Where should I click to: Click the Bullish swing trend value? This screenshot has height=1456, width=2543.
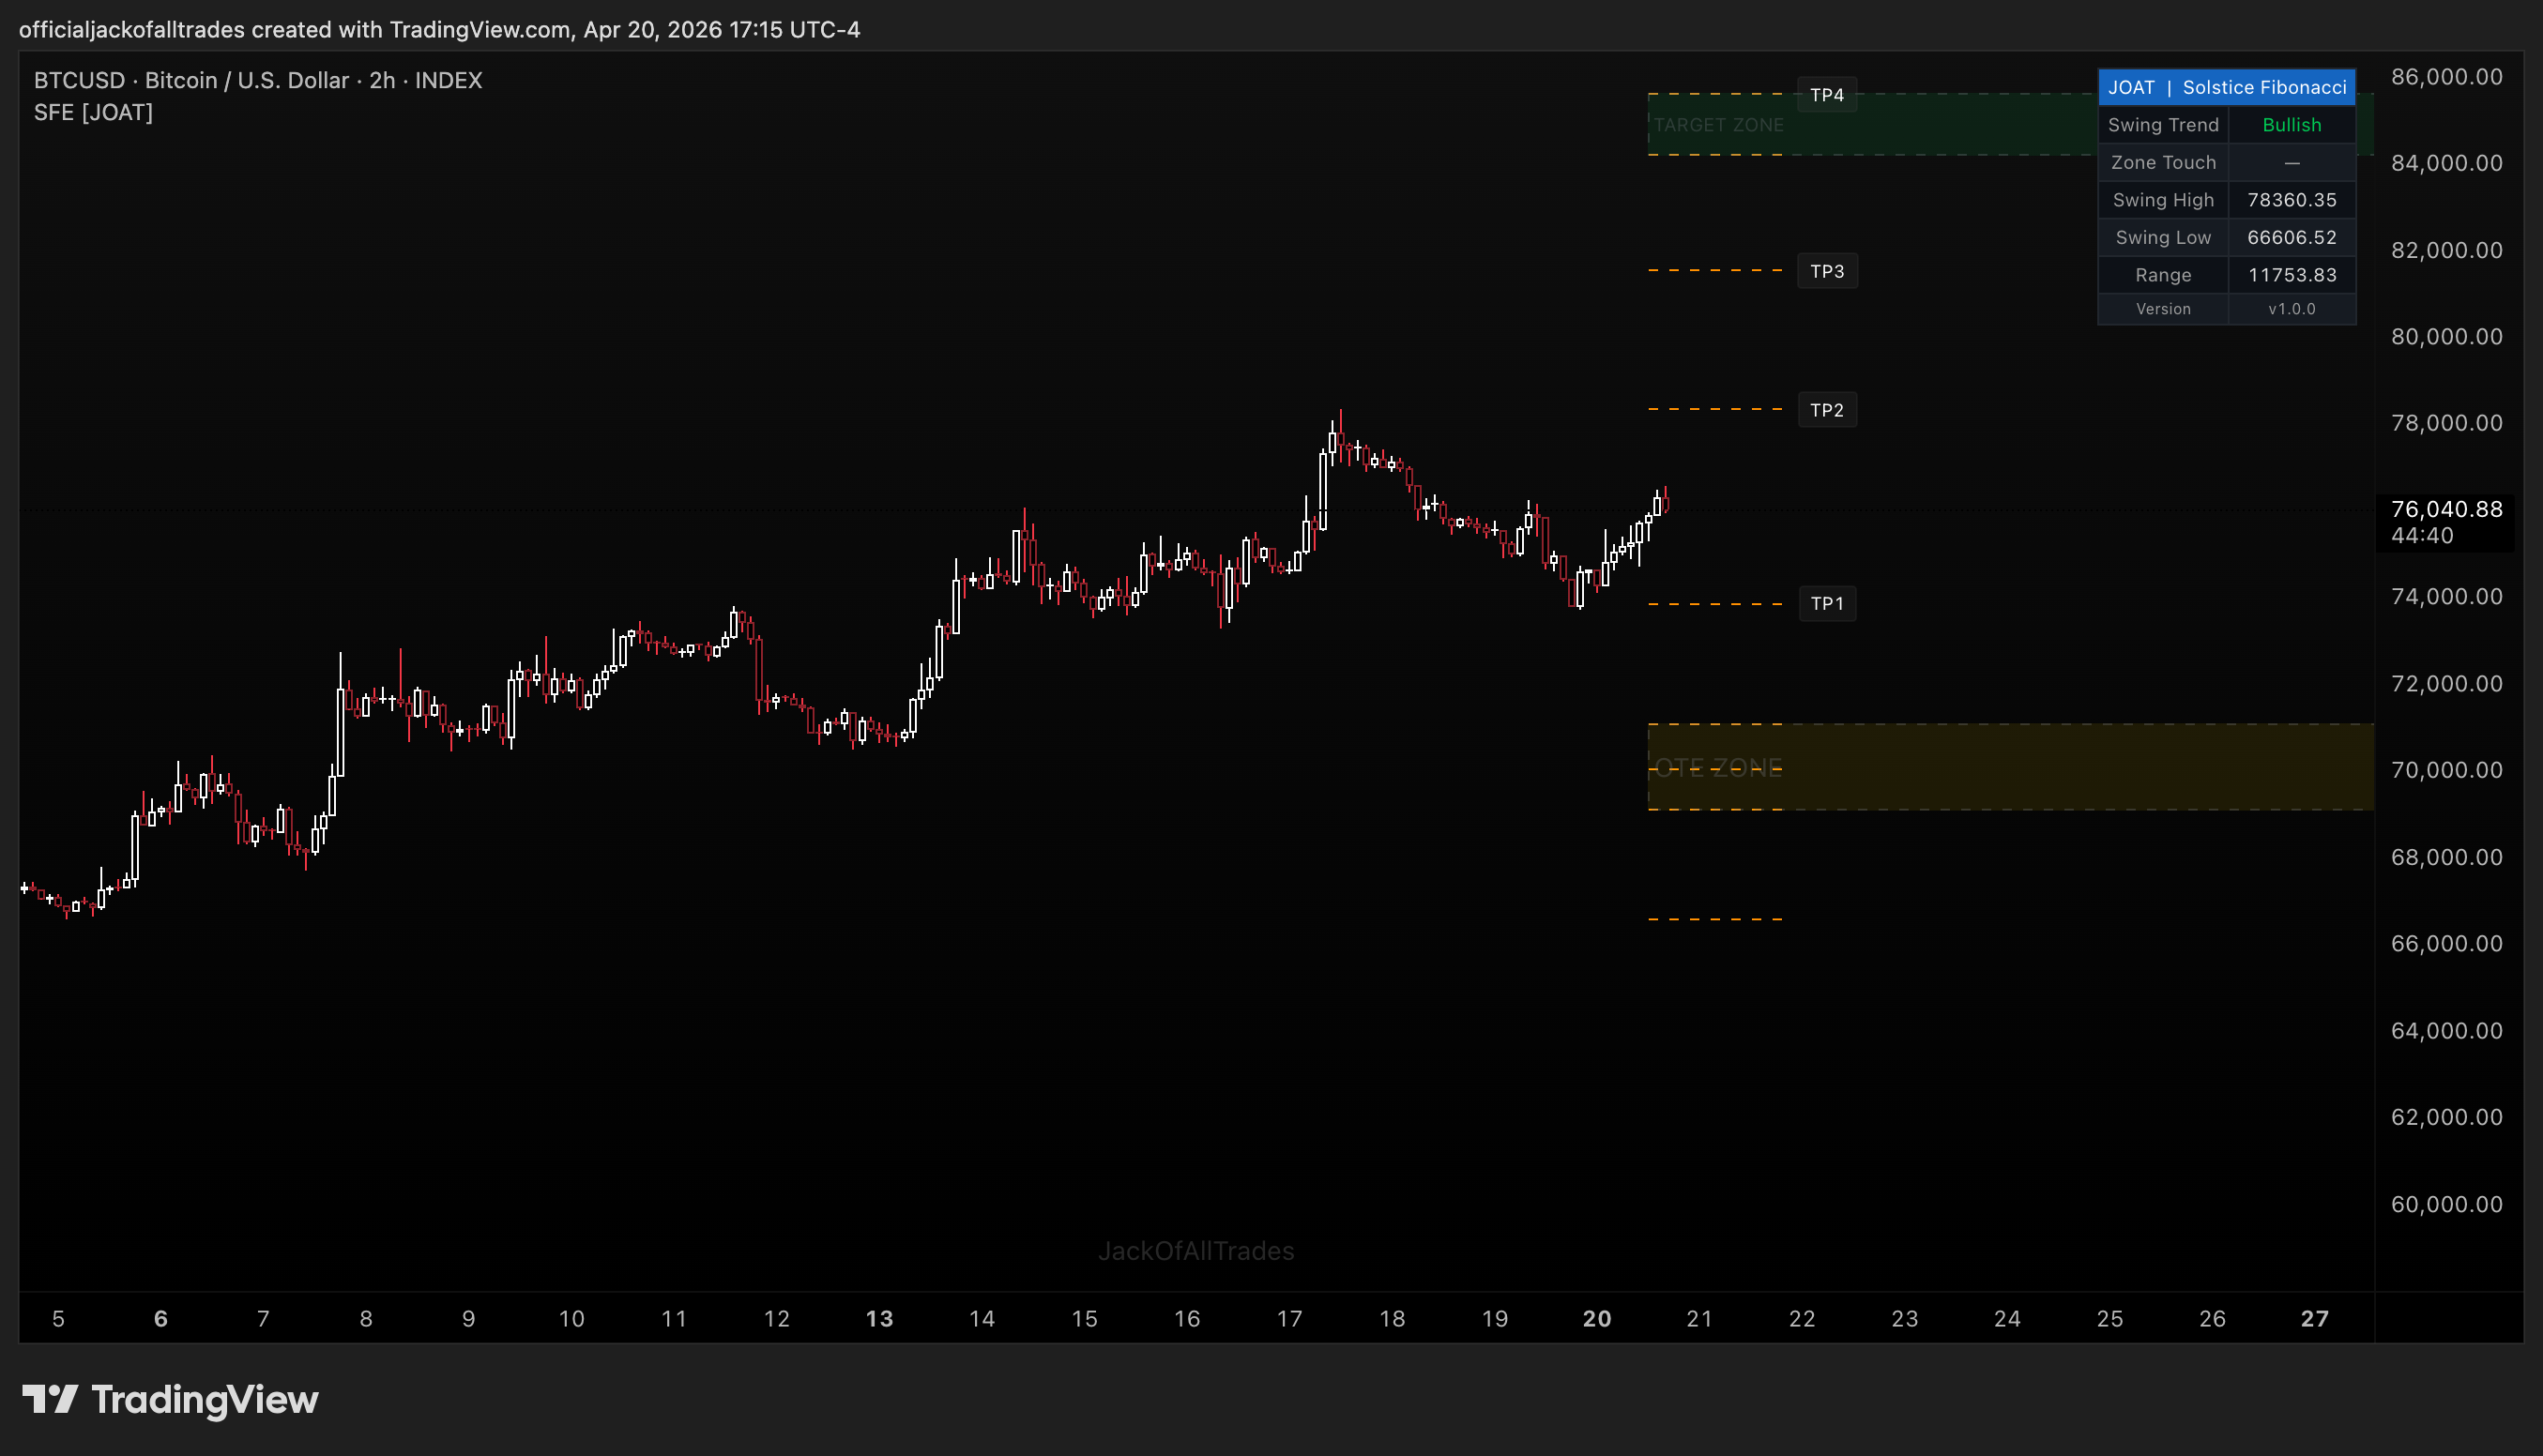pyautogui.click(x=2291, y=125)
